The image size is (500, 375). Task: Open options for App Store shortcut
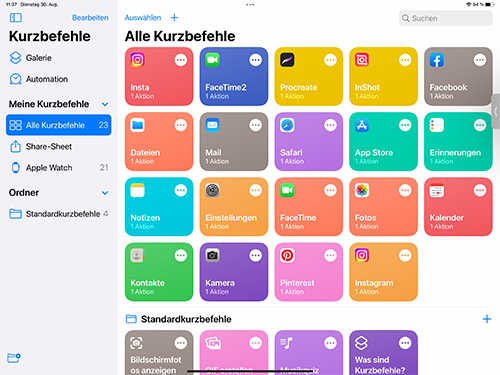tap(405, 125)
